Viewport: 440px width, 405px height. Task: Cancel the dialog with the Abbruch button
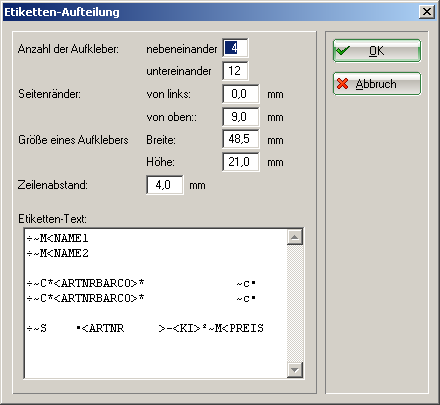[377, 84]
